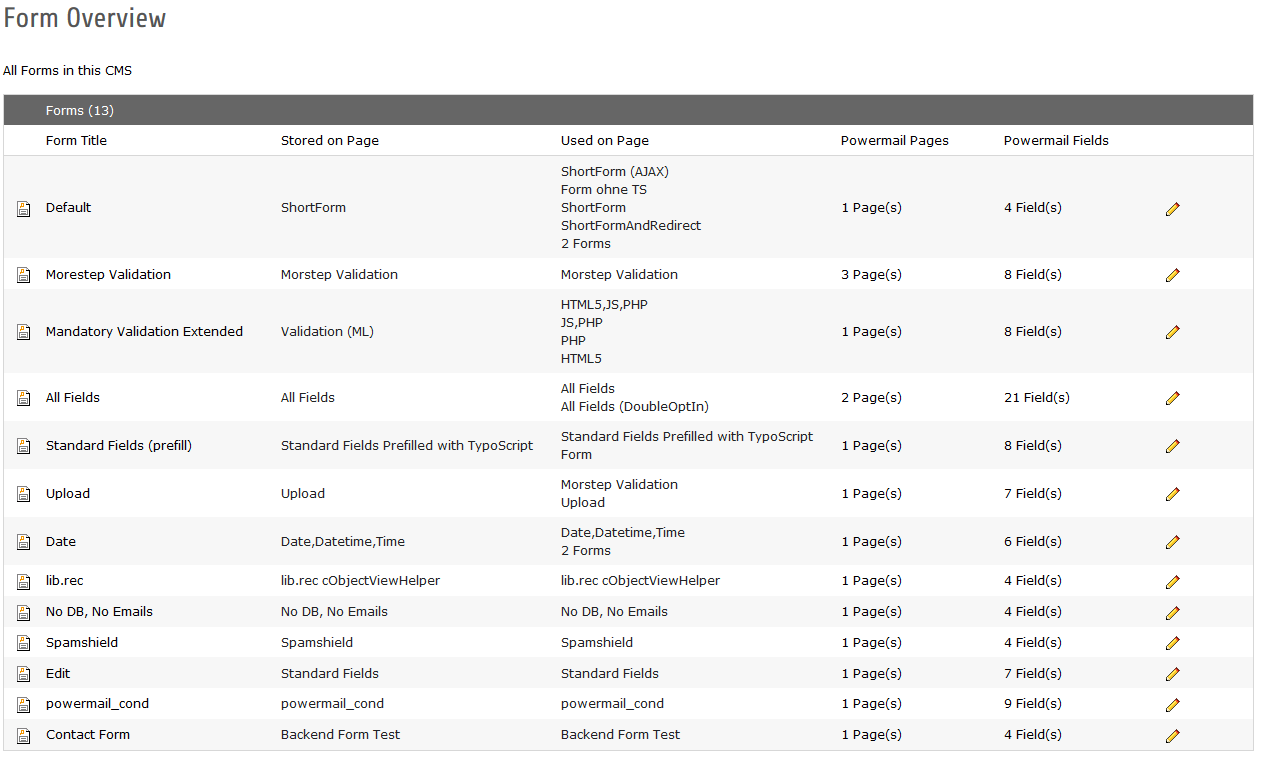The width and height of the screenshot is (1261, 757).
Task: Open All Fields (DoubleOptIn) page
Action: (635, 407)
